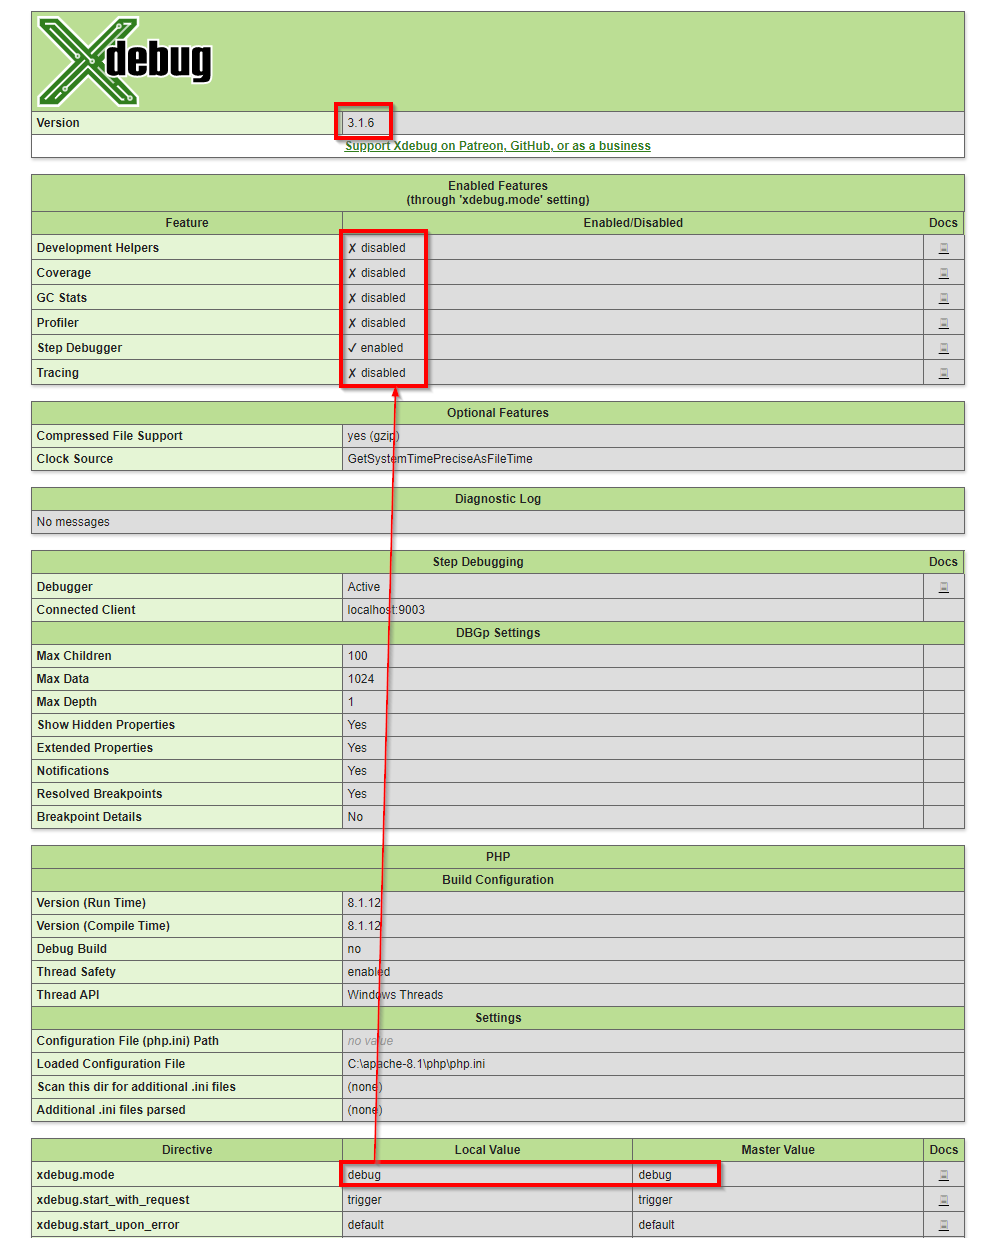Click the Xdebug logo
The image size is (998, 1238).
click(x=124, y=62)
